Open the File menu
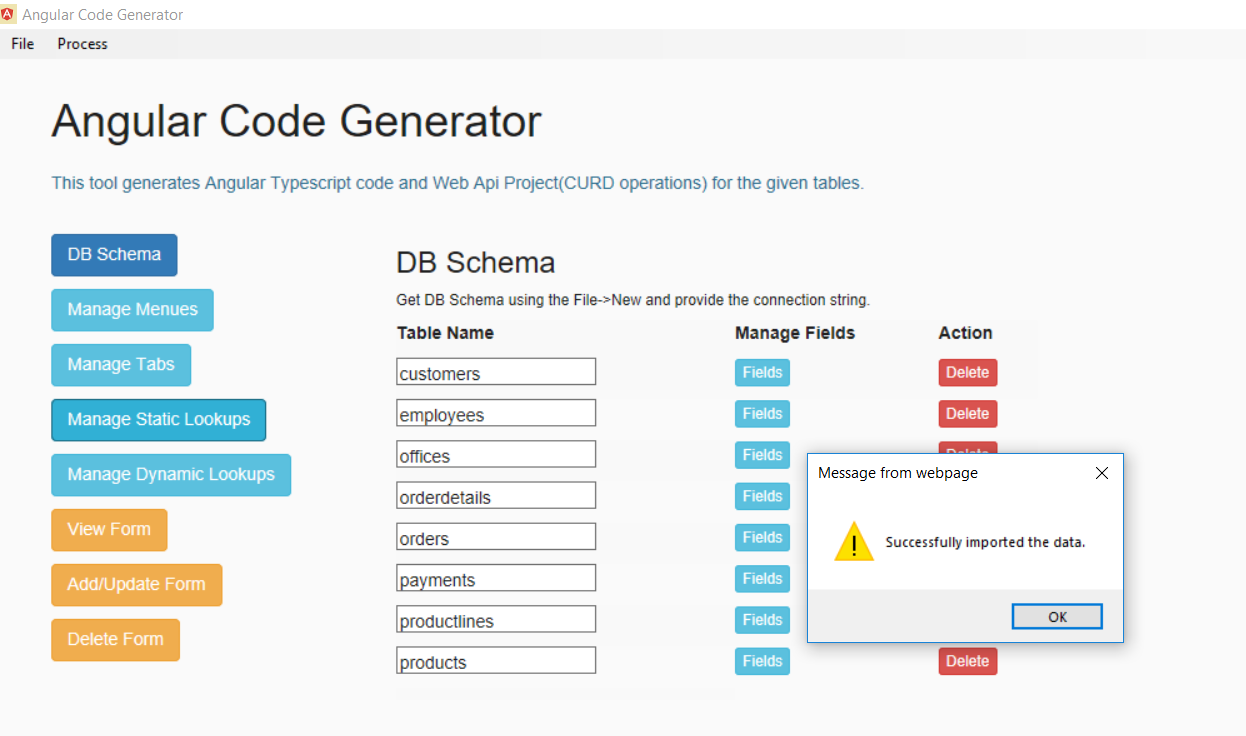This screenshot has width=1246, height=736. coord(21,43)
